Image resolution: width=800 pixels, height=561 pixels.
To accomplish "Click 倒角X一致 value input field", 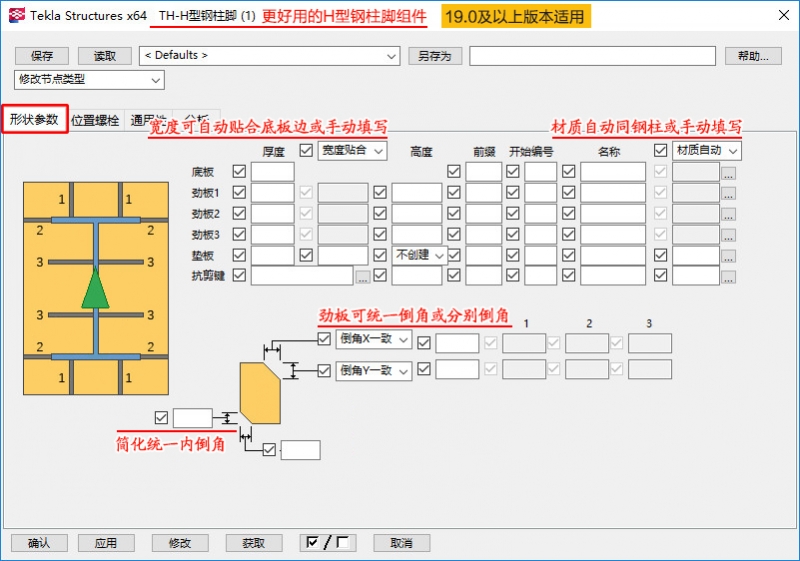I will tap(457, 343).
